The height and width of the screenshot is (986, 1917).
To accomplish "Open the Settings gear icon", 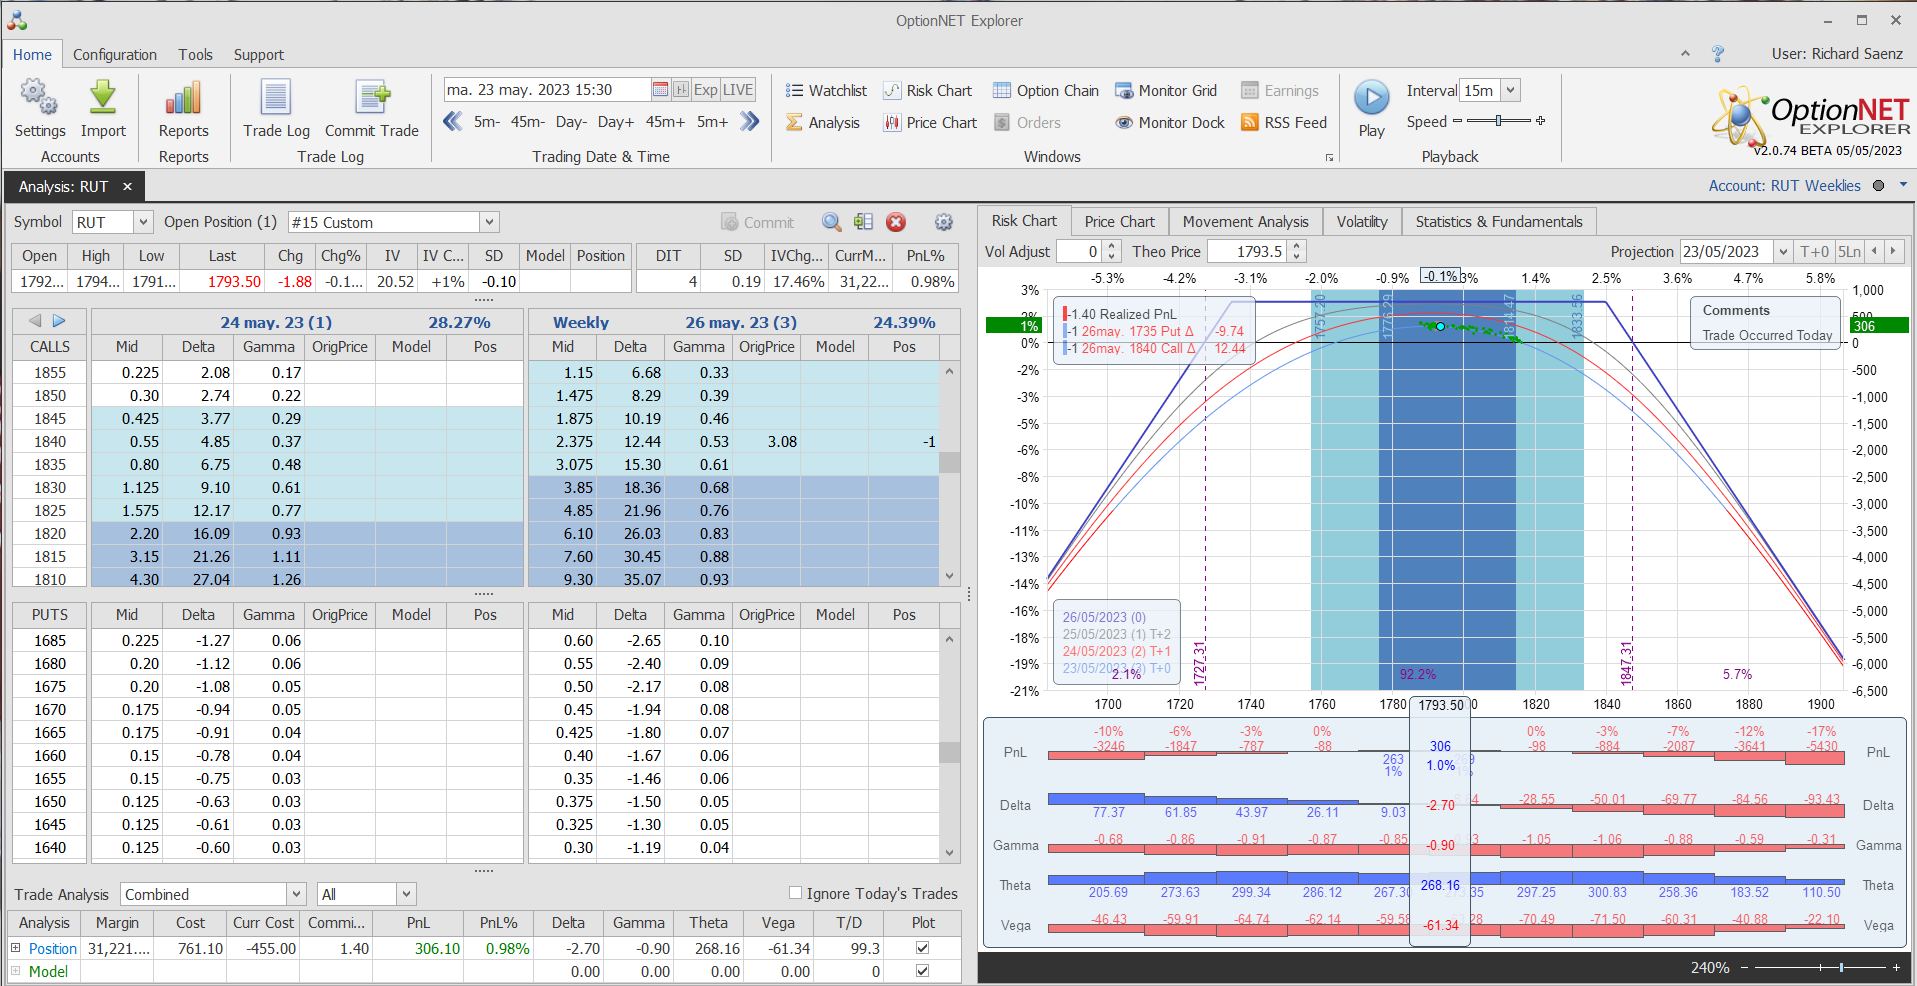I will tap(39, 98).
